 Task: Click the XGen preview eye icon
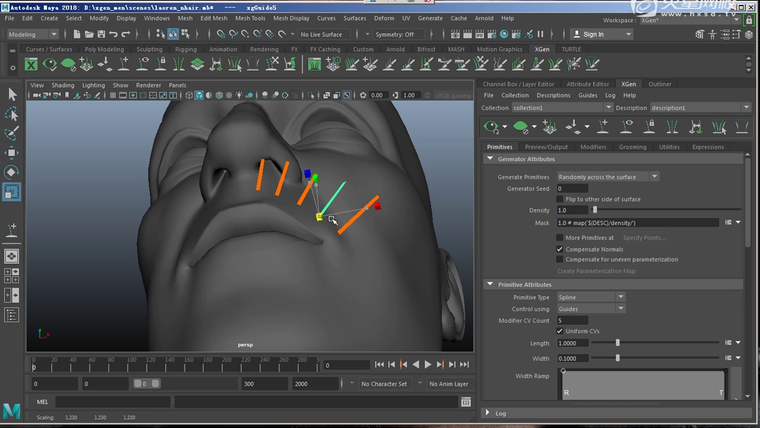tap(491, 127)
